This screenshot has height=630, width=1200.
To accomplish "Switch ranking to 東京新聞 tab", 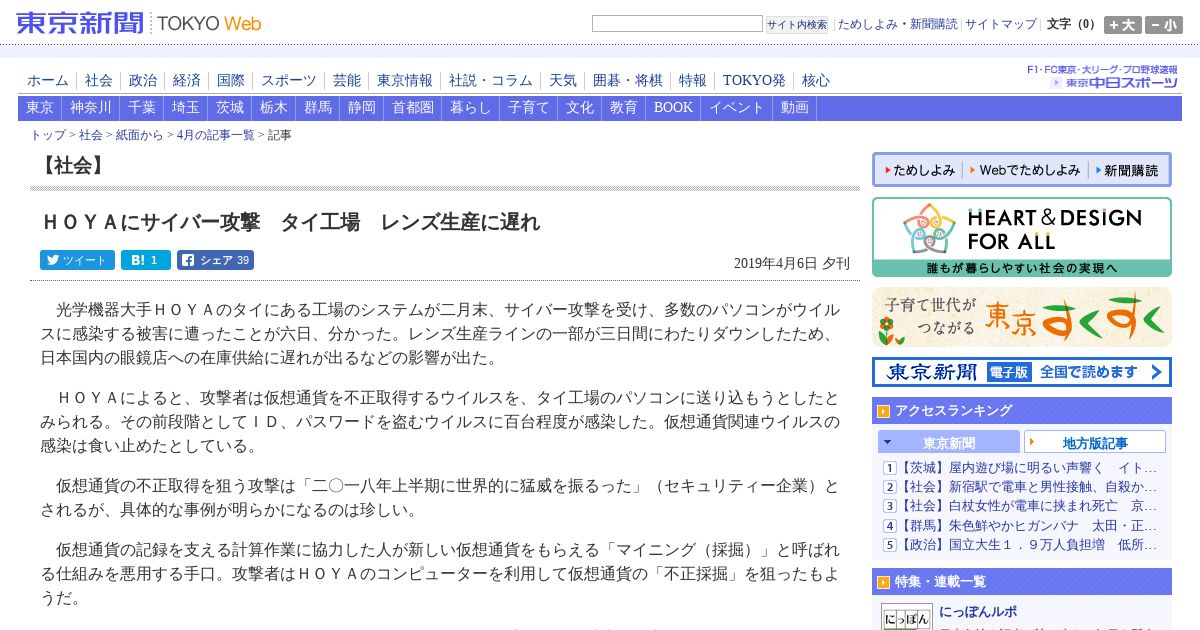I will point(949,442).
